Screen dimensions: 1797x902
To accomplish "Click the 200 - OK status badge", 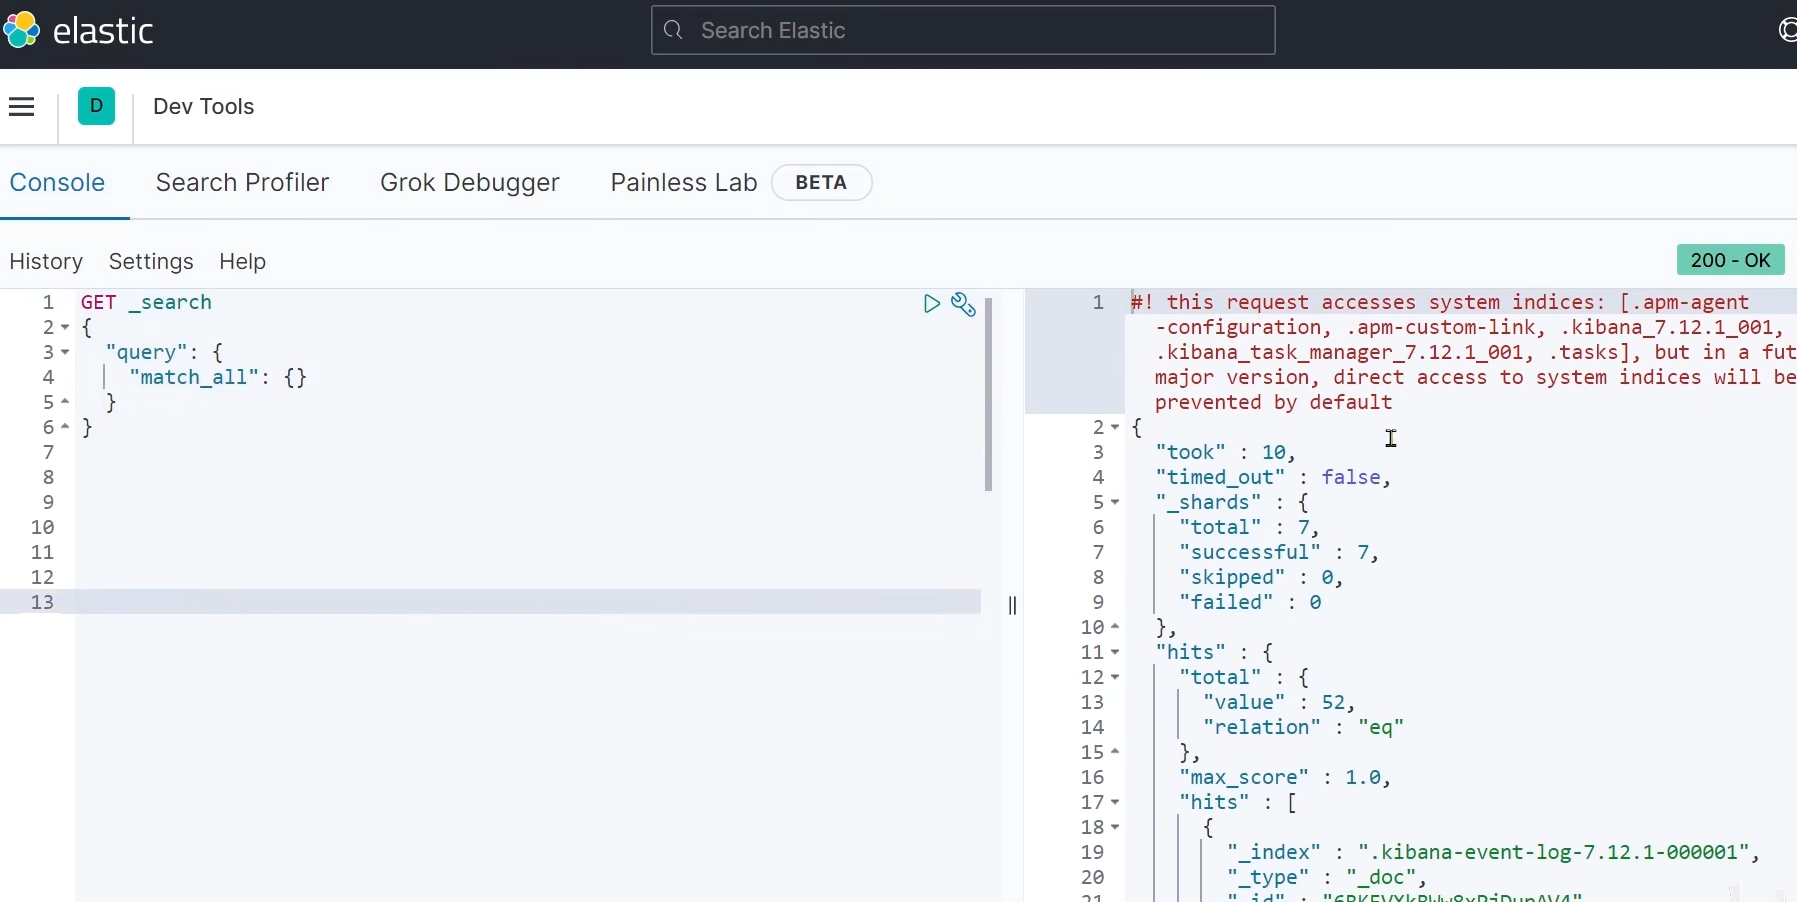I will tap(1731, 261).
